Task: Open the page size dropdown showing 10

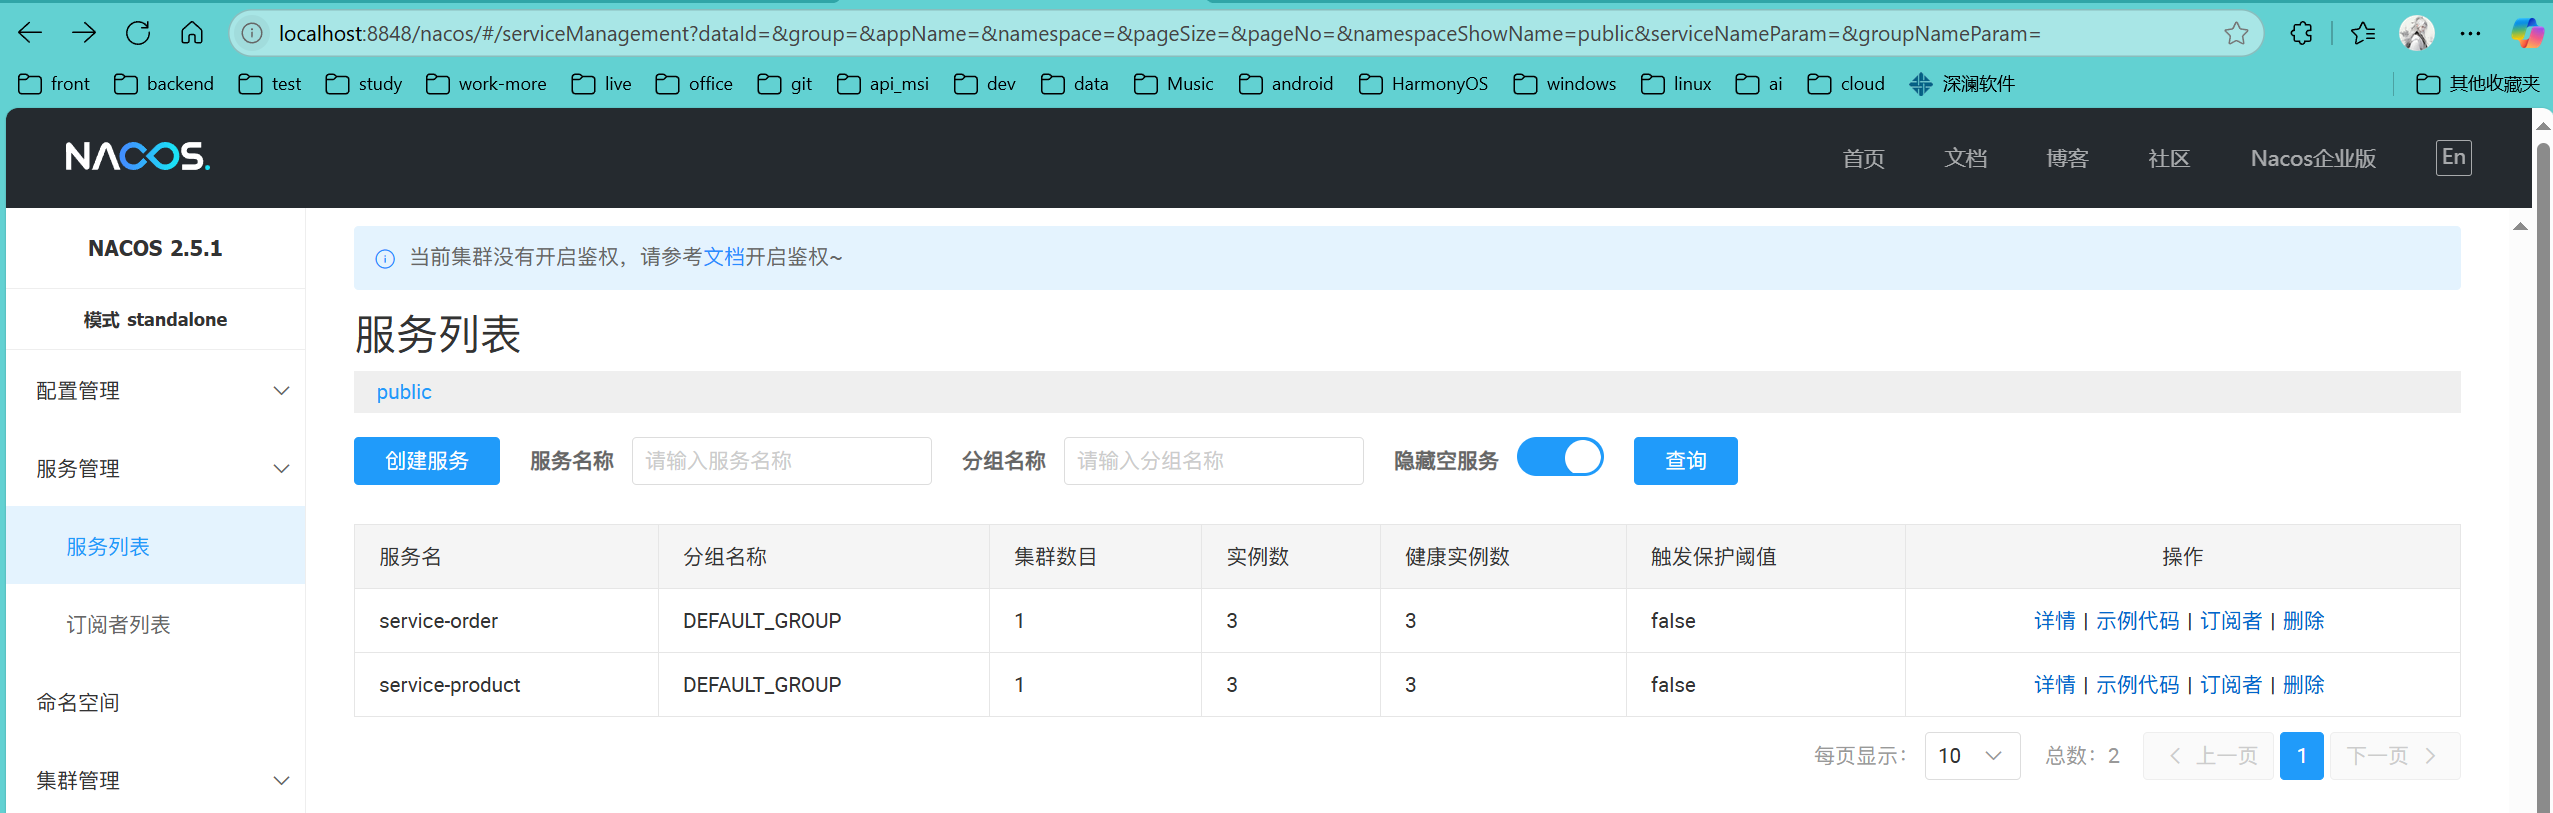Action: click(1971, 756)
